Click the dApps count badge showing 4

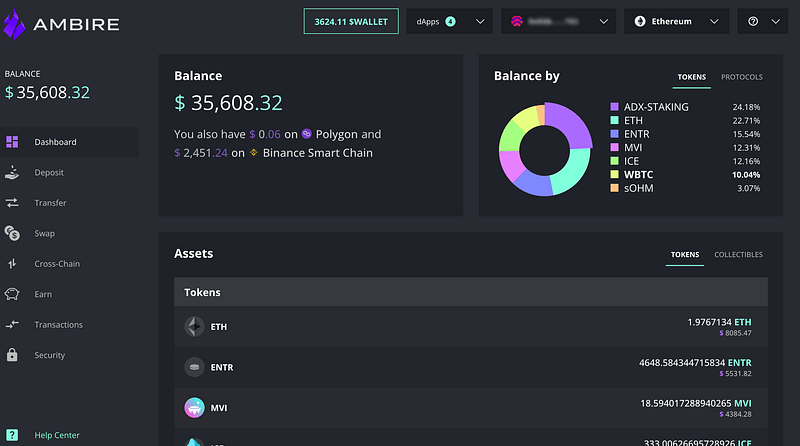pos(451,21)
